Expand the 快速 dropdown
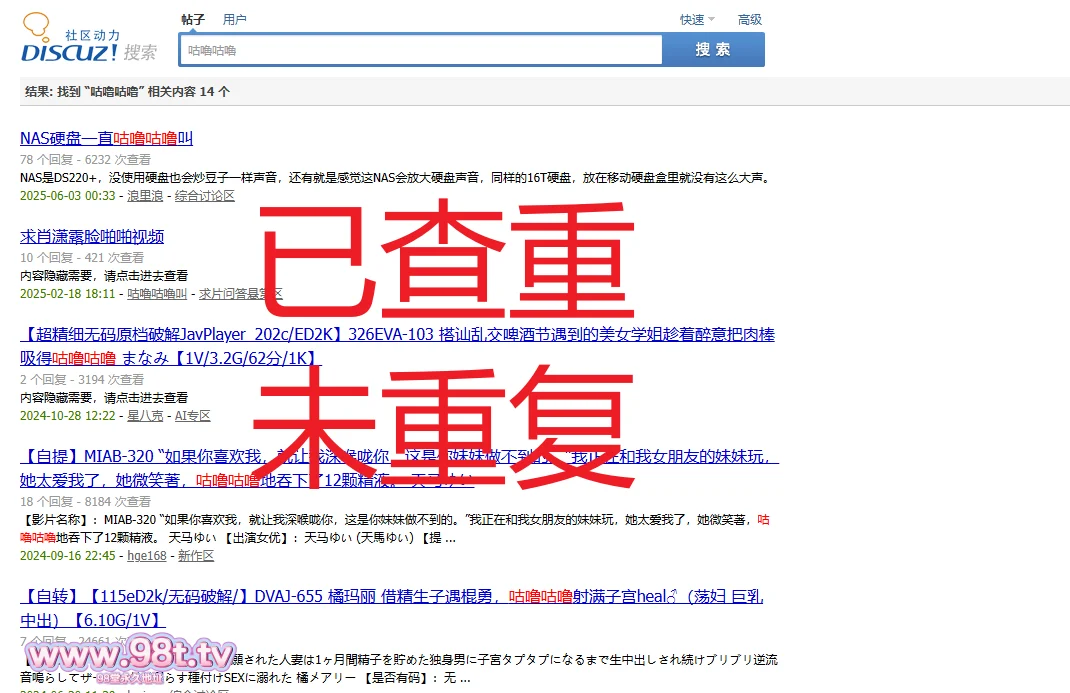This screenshot has height=693, width=1070. tap(697, 19)
